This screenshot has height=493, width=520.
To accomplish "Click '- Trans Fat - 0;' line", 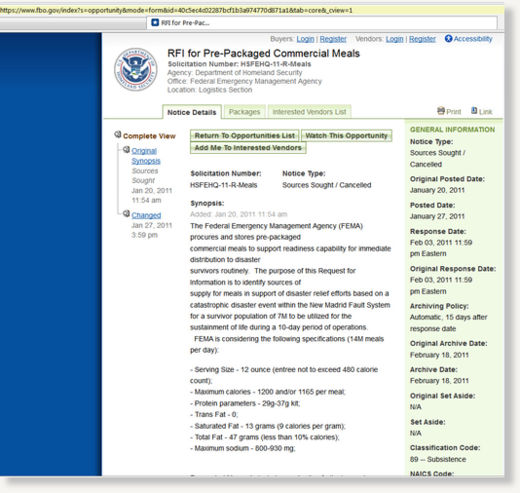I will coord(214,414).
